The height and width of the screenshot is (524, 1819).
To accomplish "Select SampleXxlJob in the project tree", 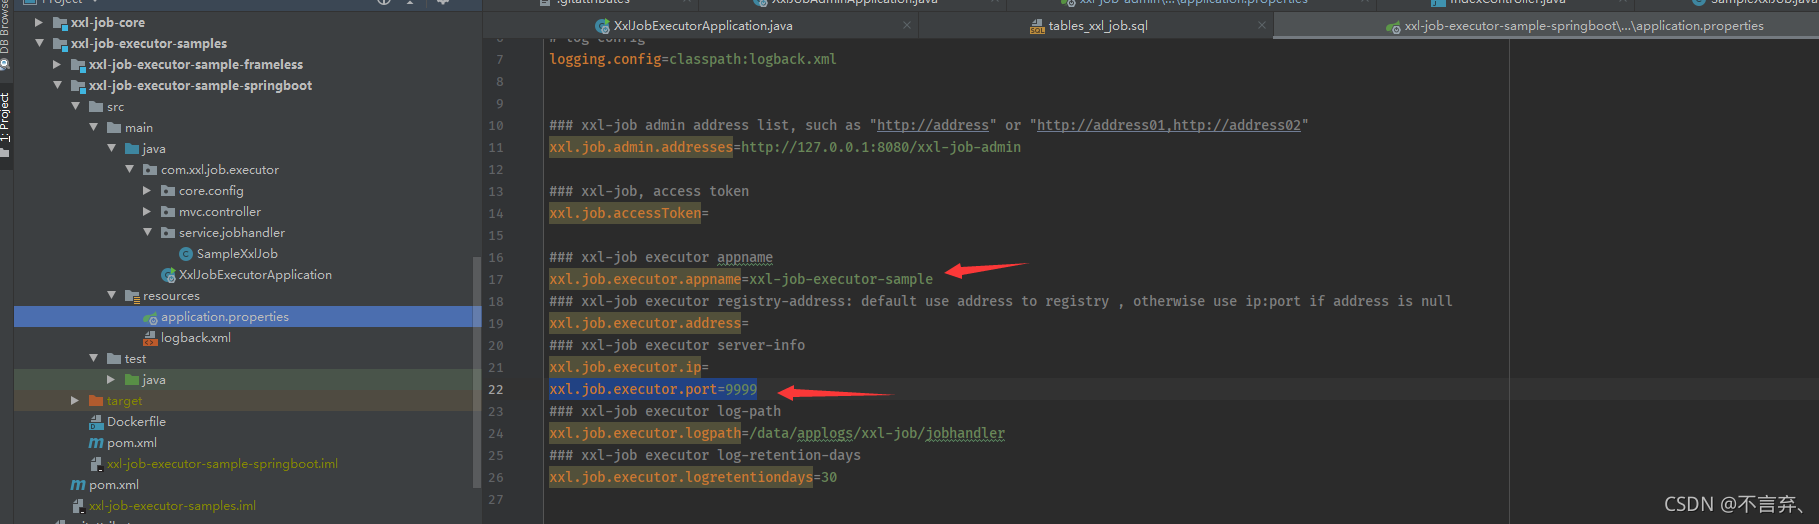I will pos(237,253).
